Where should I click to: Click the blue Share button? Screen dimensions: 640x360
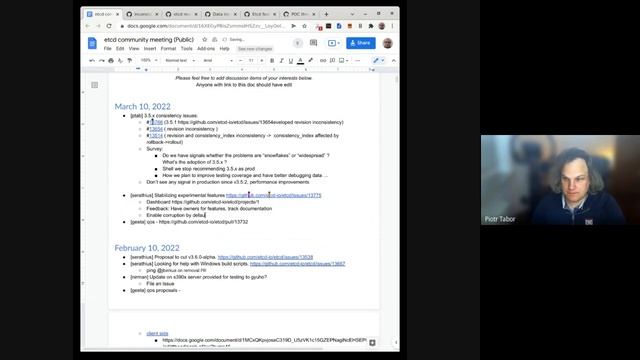click(x=361, y=43)
